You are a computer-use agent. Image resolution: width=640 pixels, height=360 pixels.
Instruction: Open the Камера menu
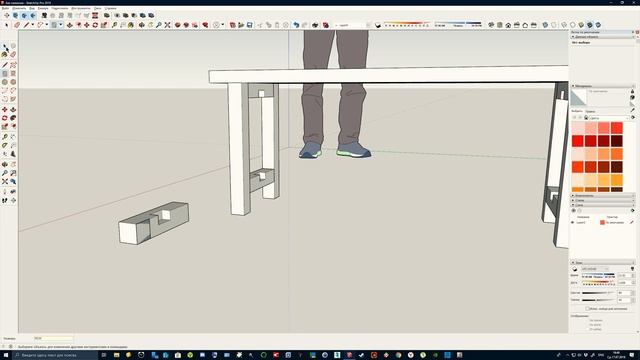43,8
